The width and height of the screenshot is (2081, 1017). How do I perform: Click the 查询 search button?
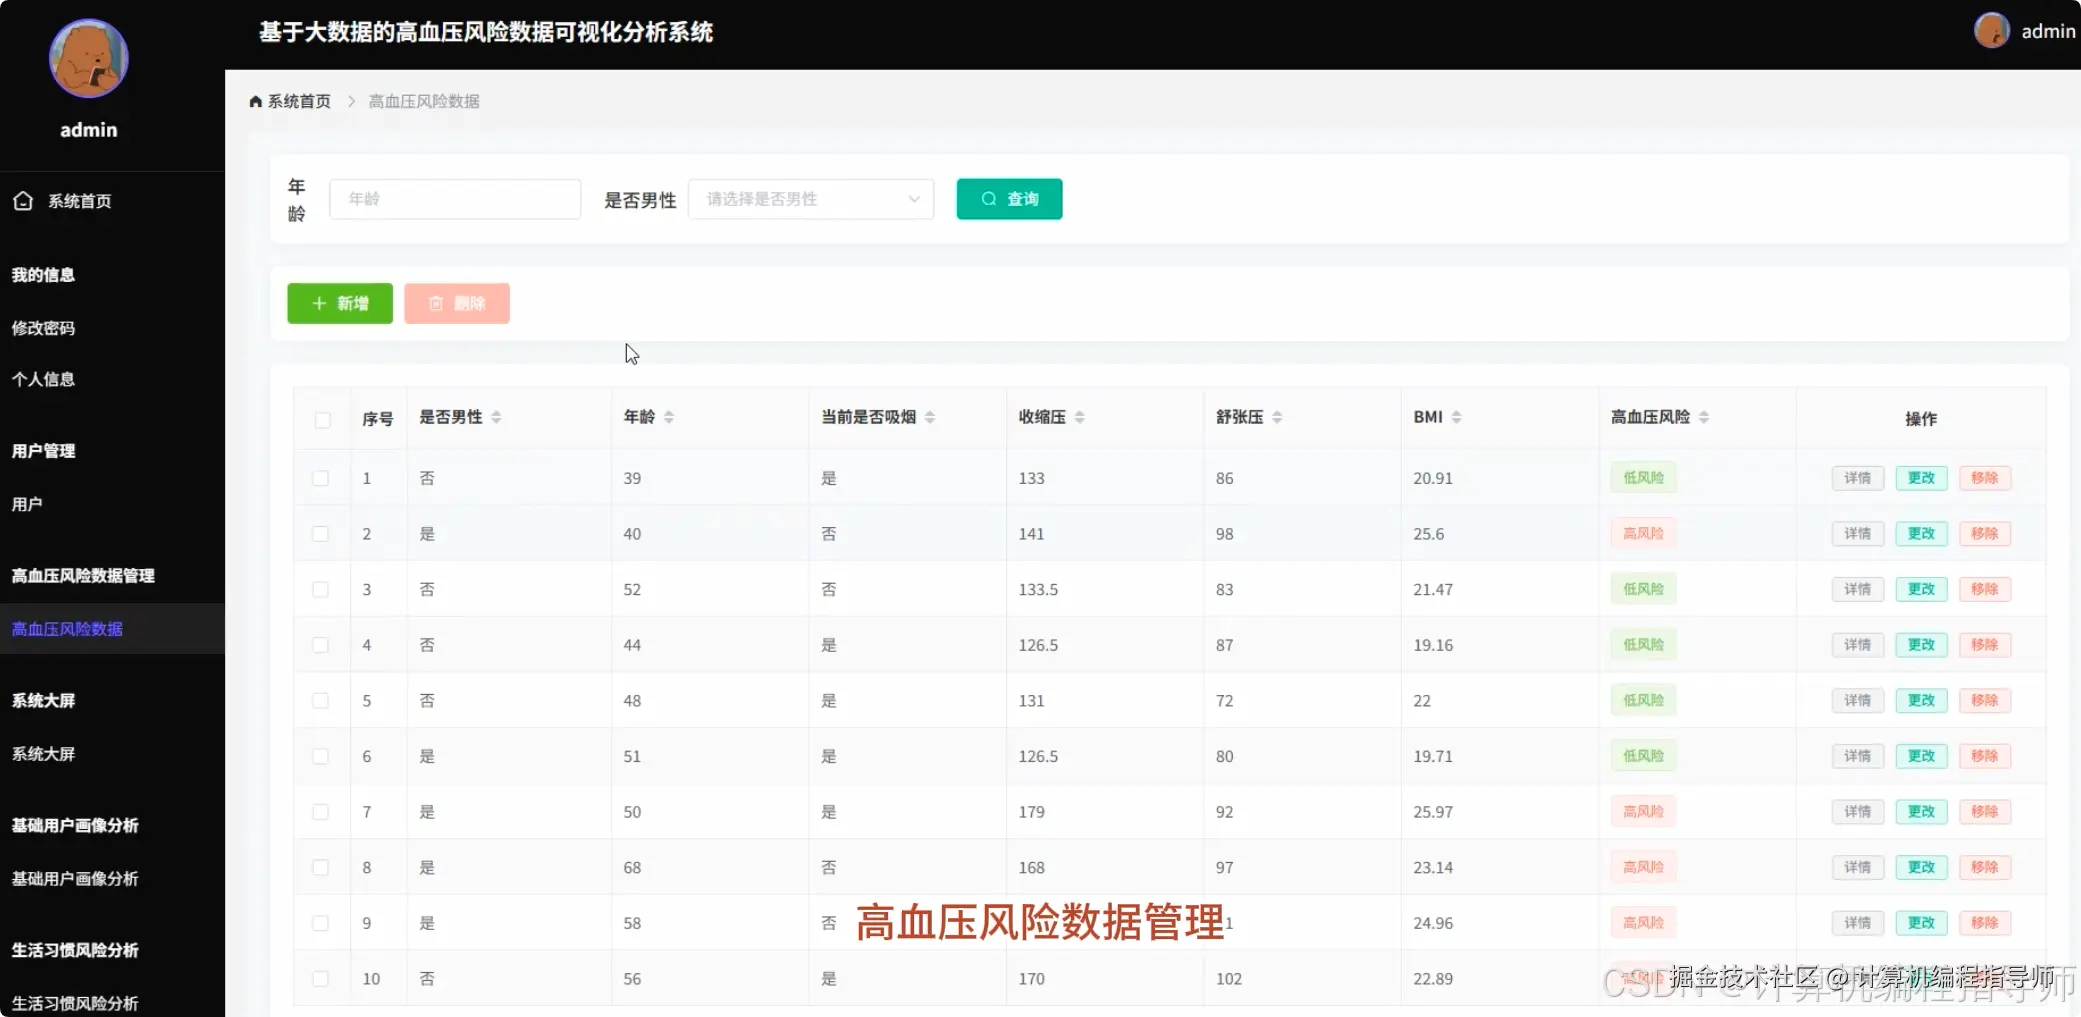[1009, 199]
